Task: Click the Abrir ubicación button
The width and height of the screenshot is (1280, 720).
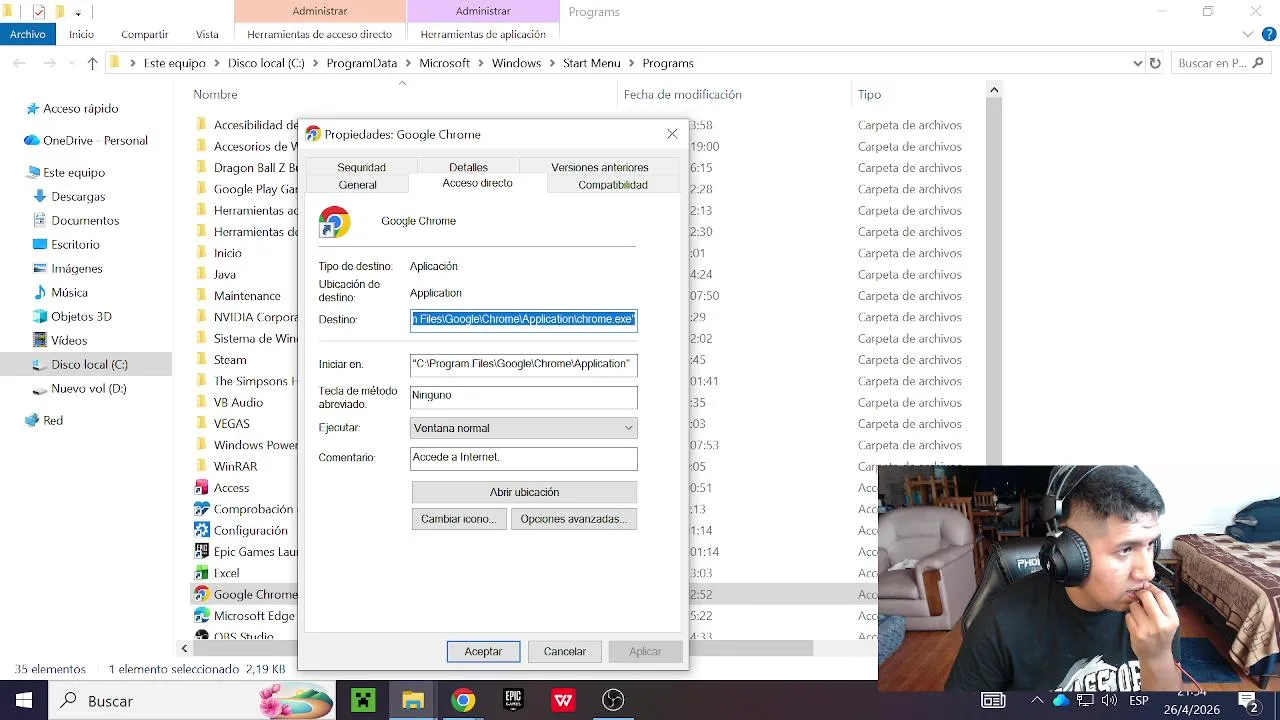Action: (524, 492)
